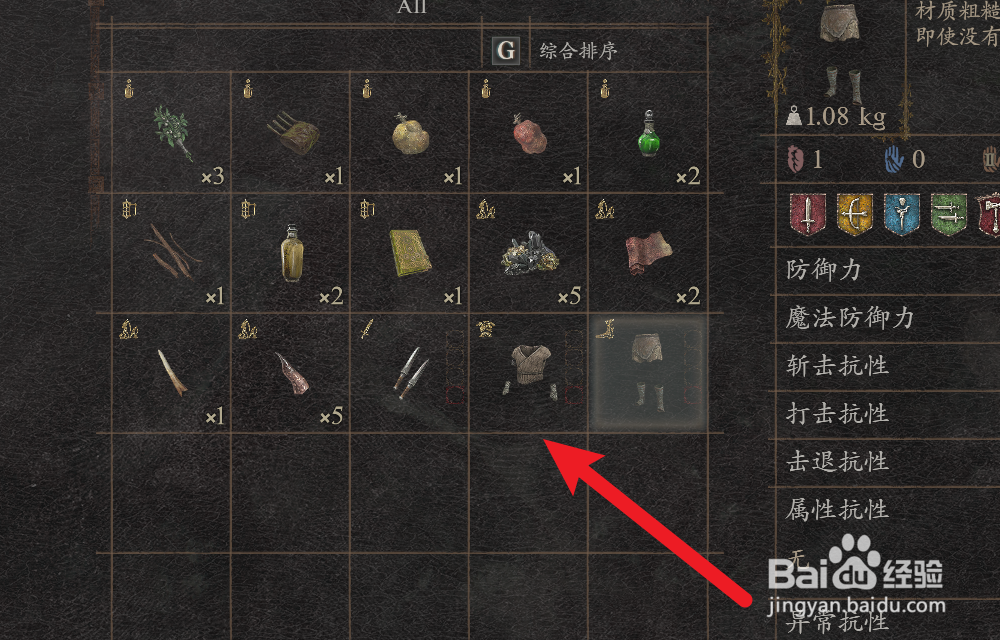Select the green spellbook item
Image resolution: width=1000 pixels, height=640 pixels.
pyautogui.click(x=410, y=253)
